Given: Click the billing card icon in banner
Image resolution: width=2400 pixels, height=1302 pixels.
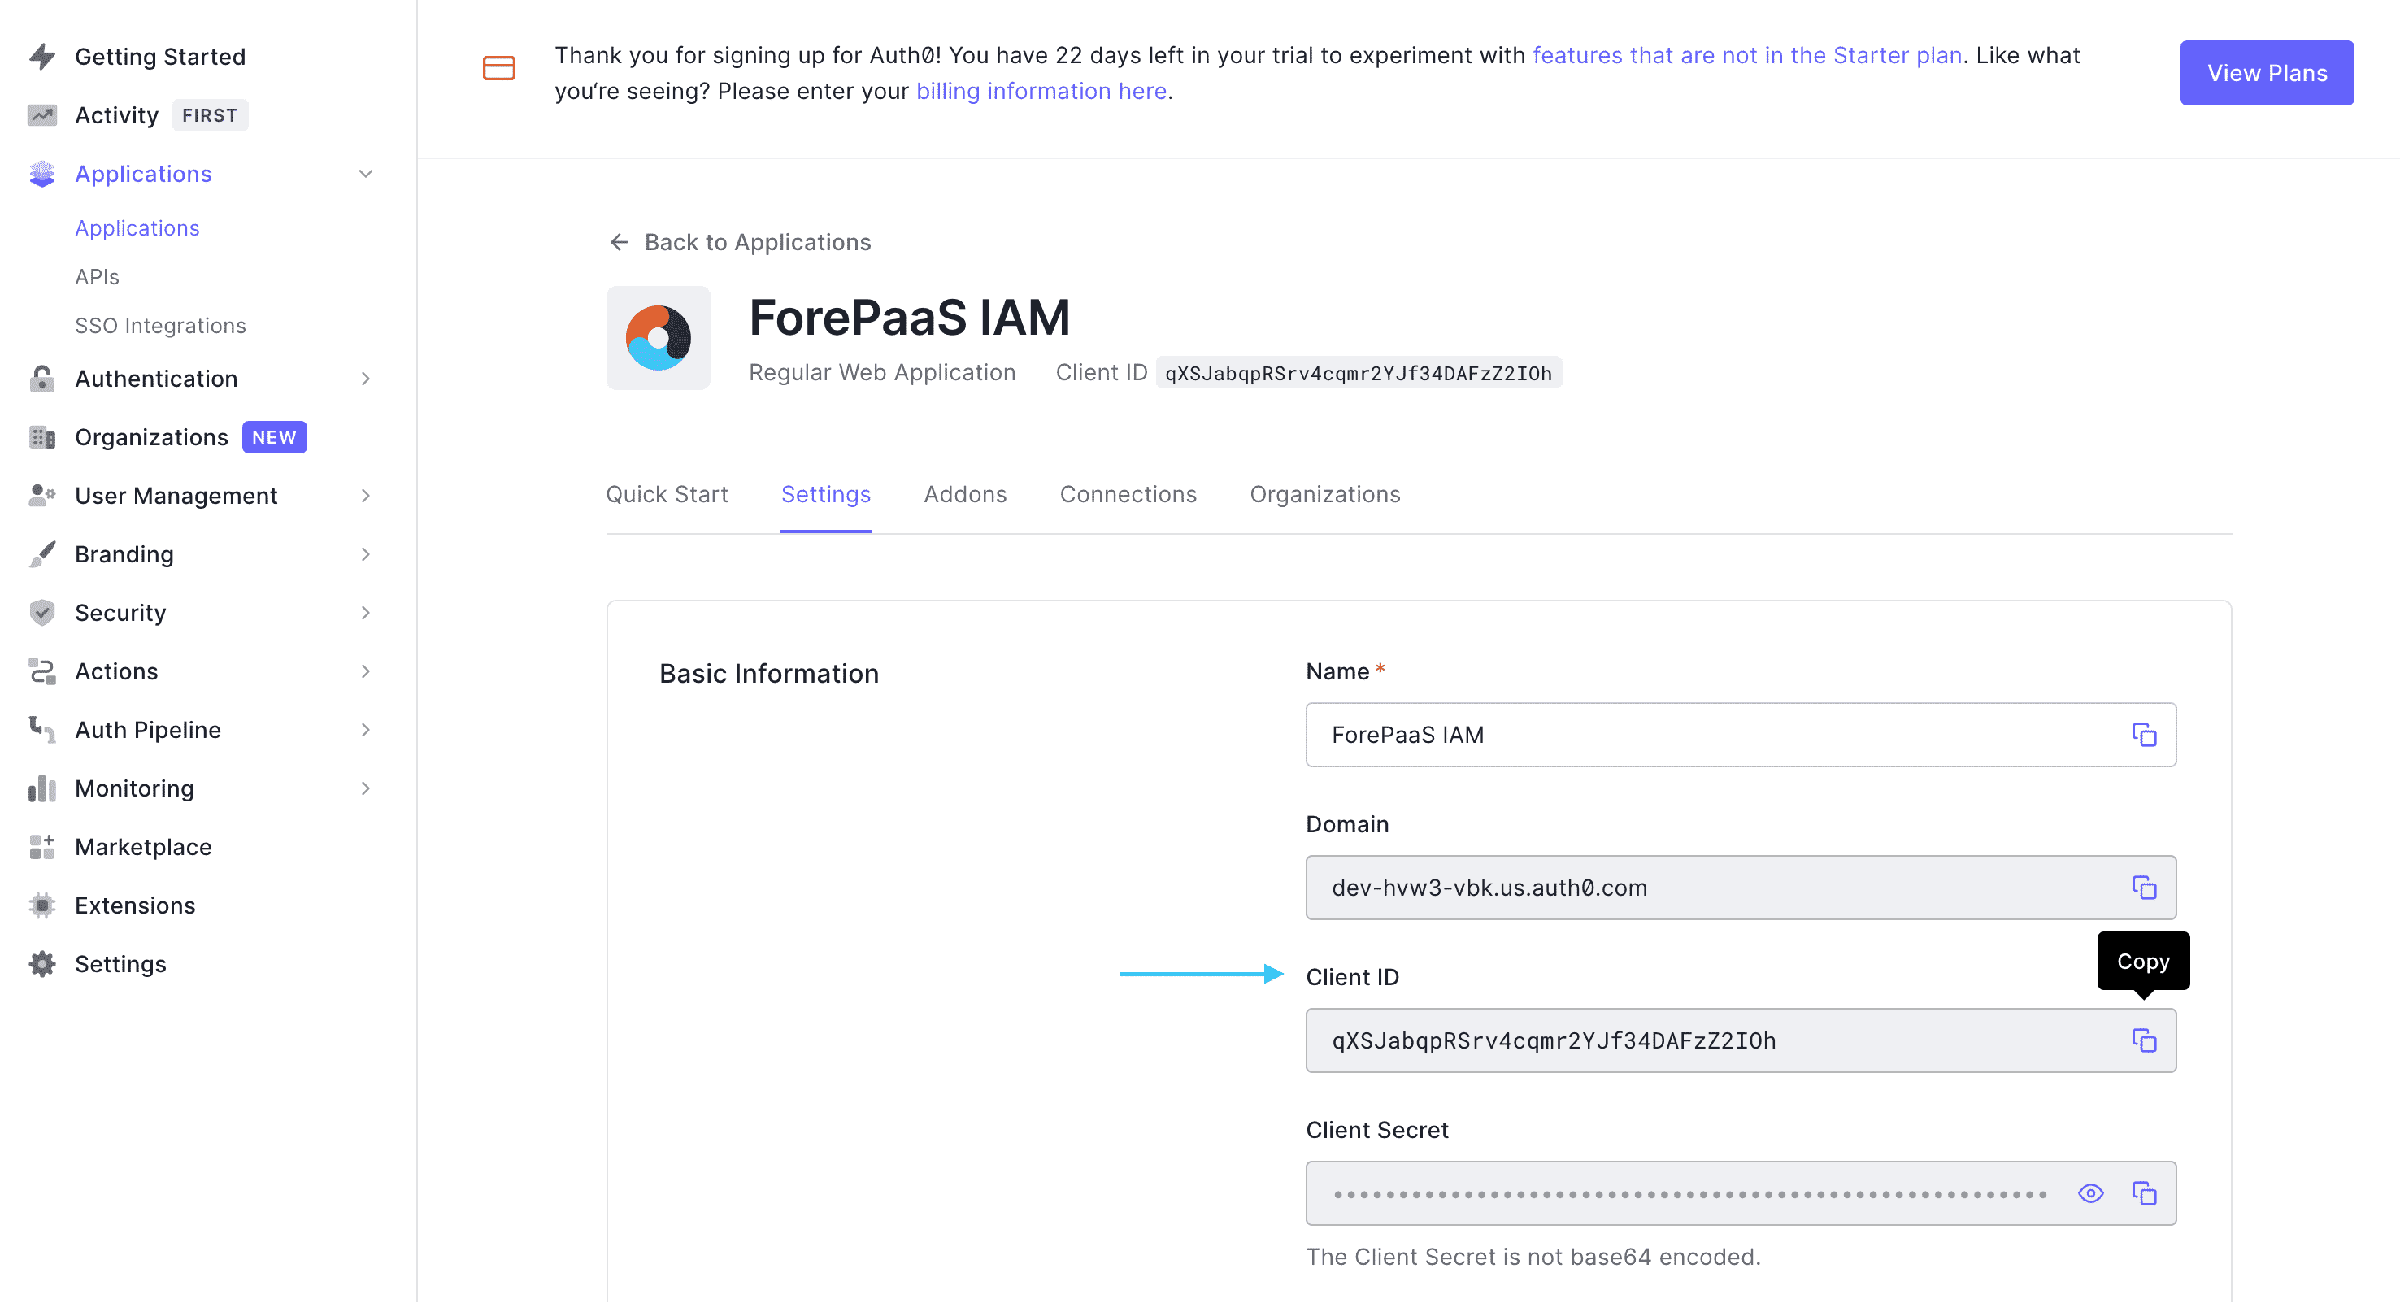Looking at the screenshot, I should click(x=499, y=68).
